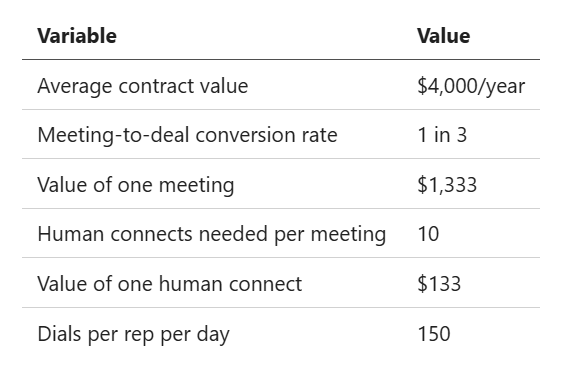Select Value of one human connect
Viewport: 567px width, 371px height.
tap(170, 283)
